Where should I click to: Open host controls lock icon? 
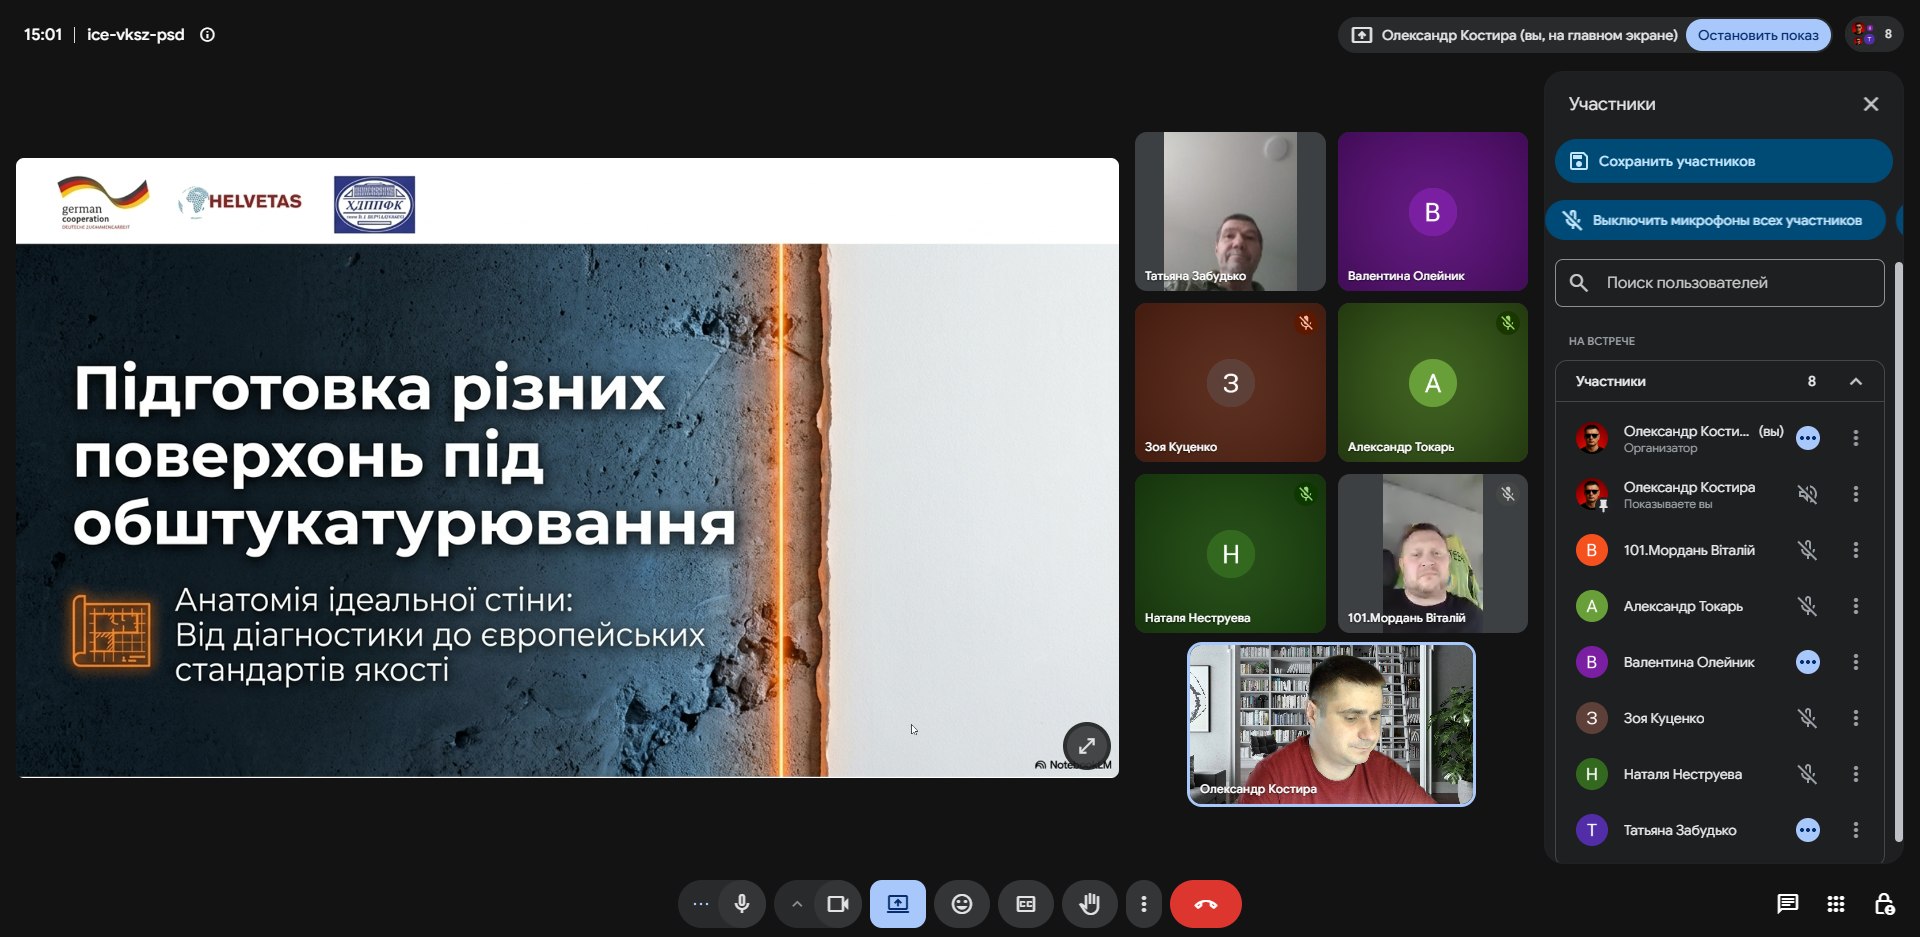pos(1884,904)
